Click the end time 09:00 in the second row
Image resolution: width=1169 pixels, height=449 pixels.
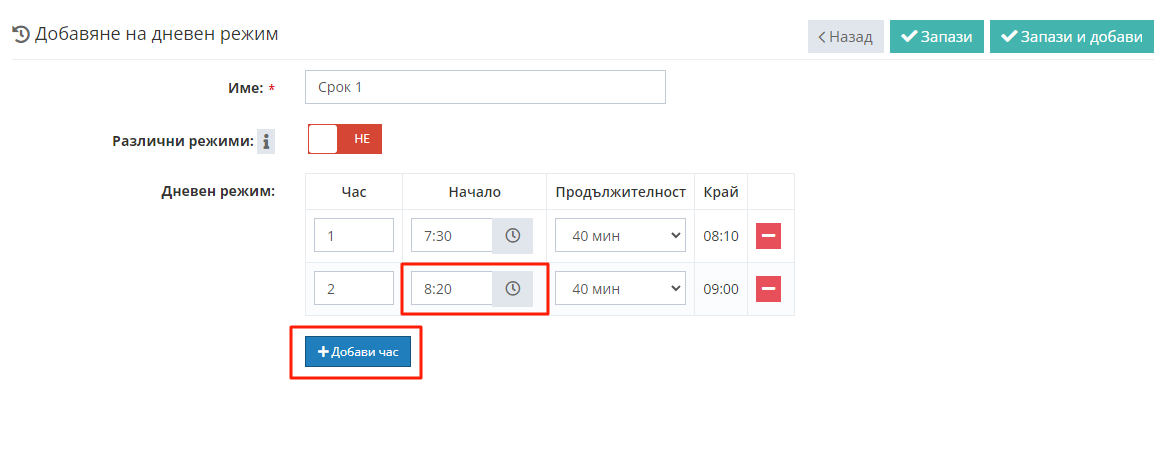720,290
